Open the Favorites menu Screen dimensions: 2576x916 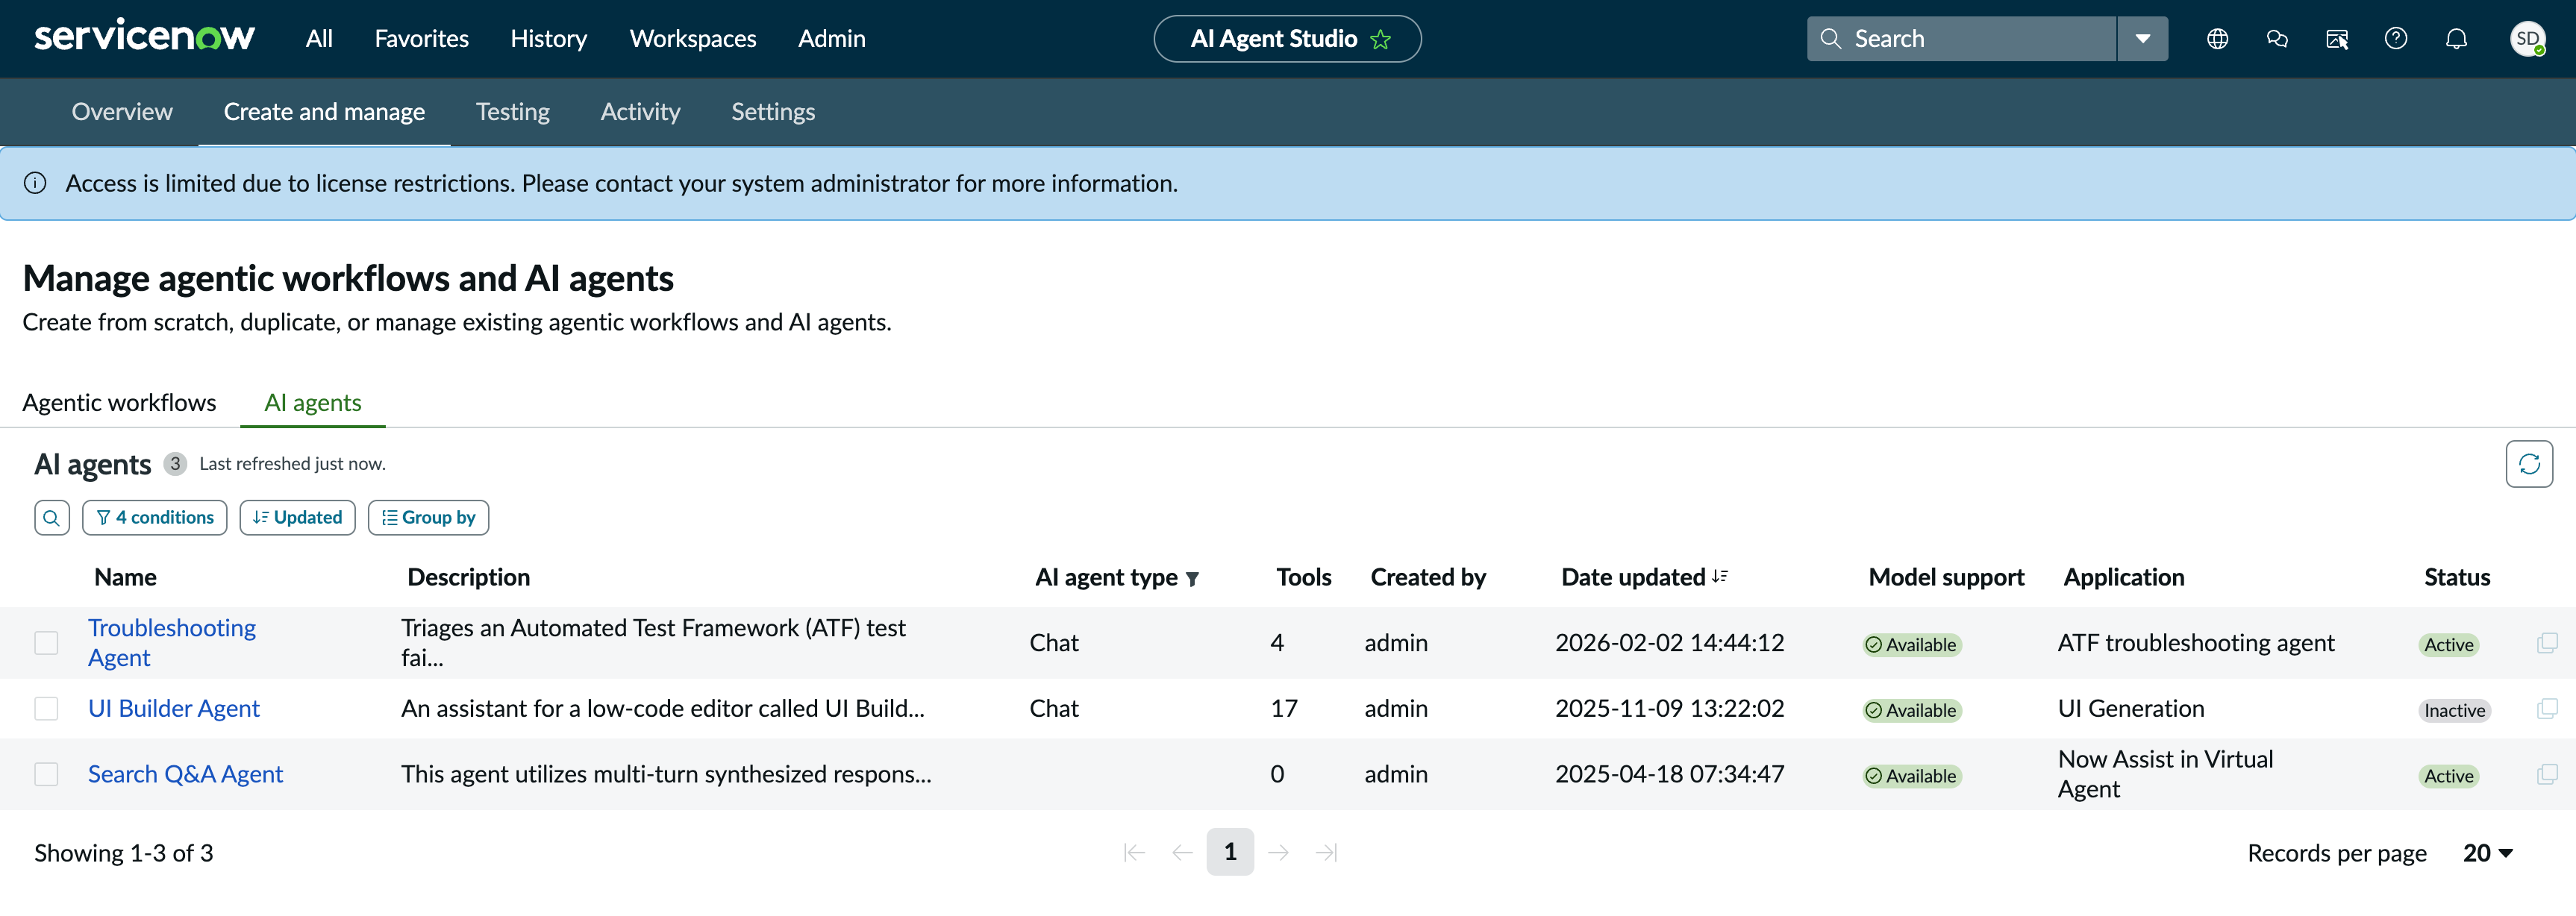point(421,39)
